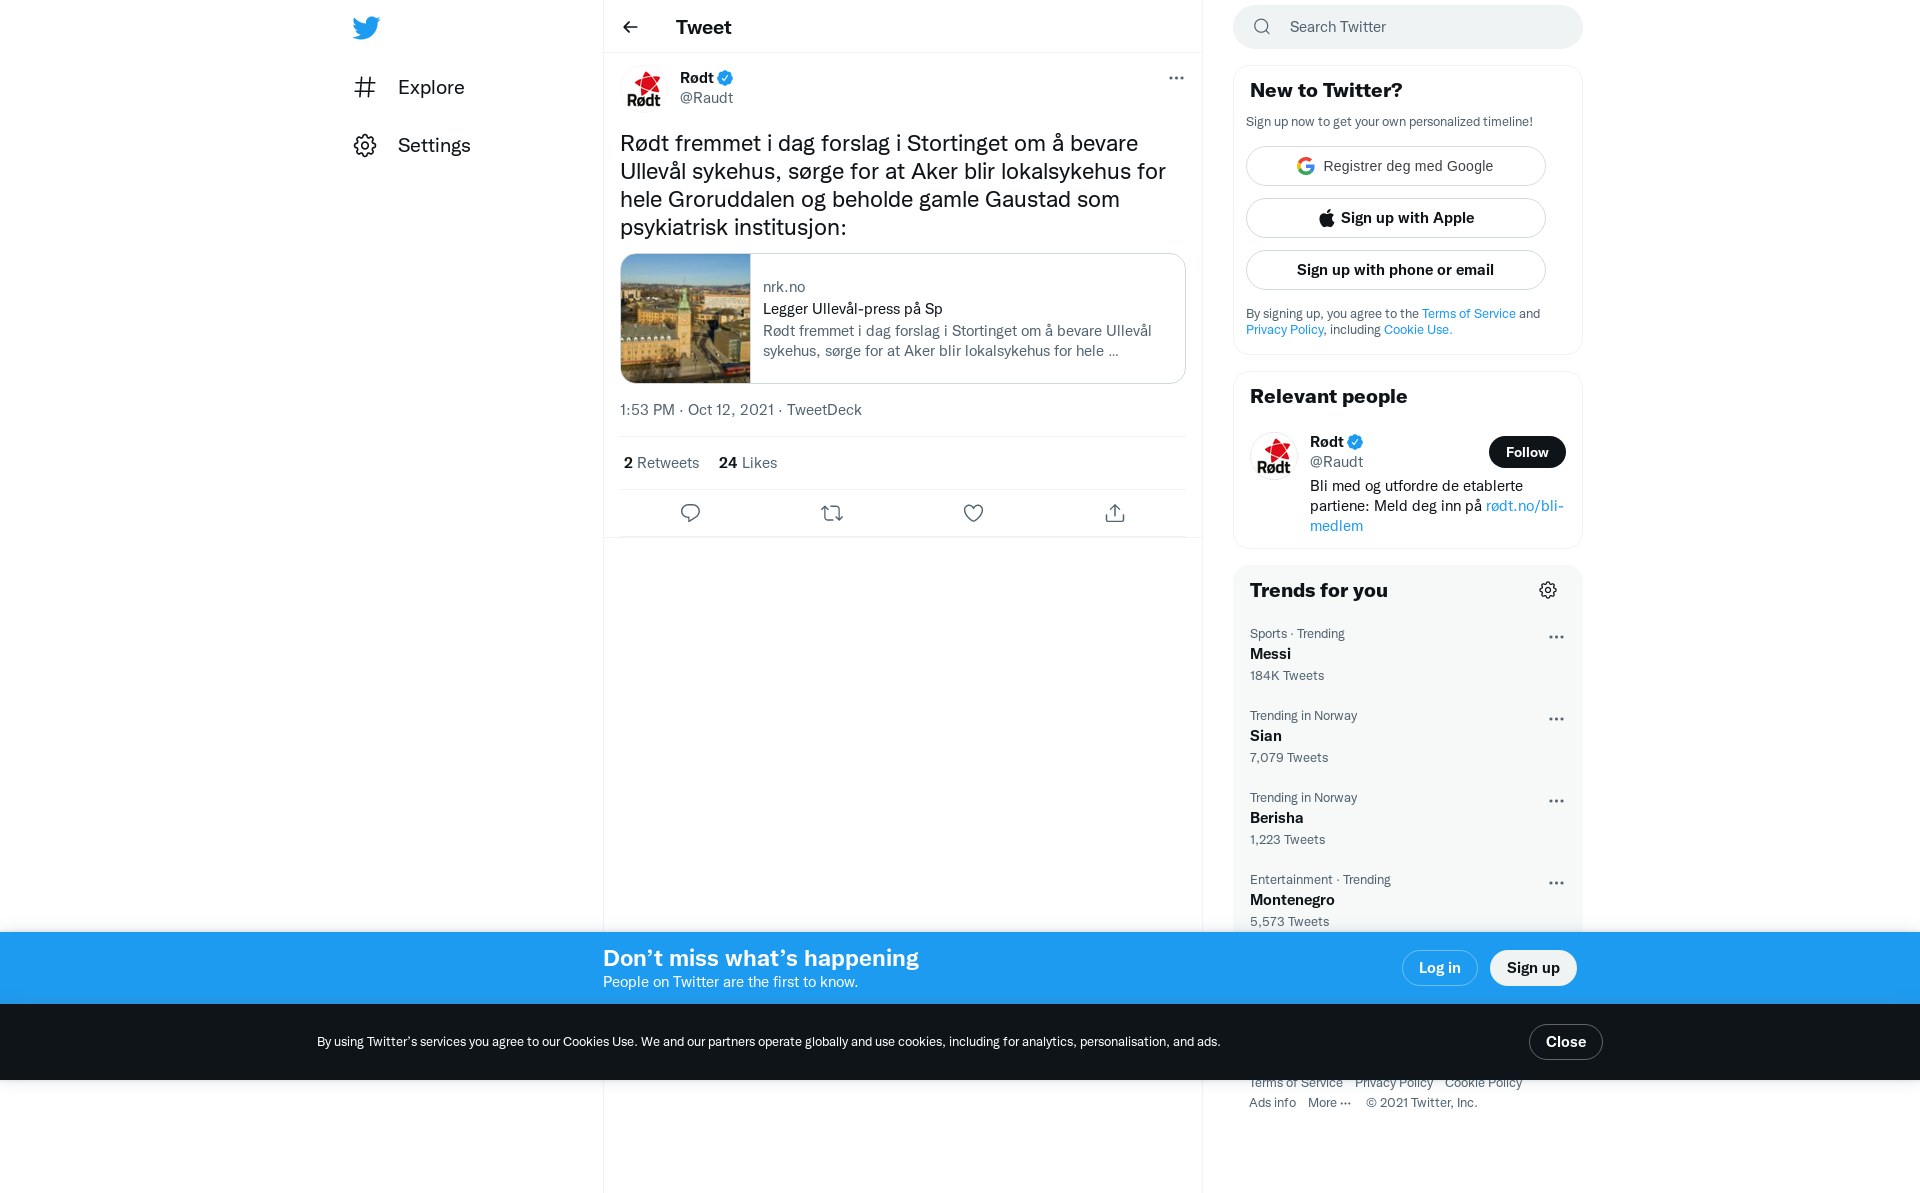
Task: Open Trends settings gear icon
Action: (1548, 590)
